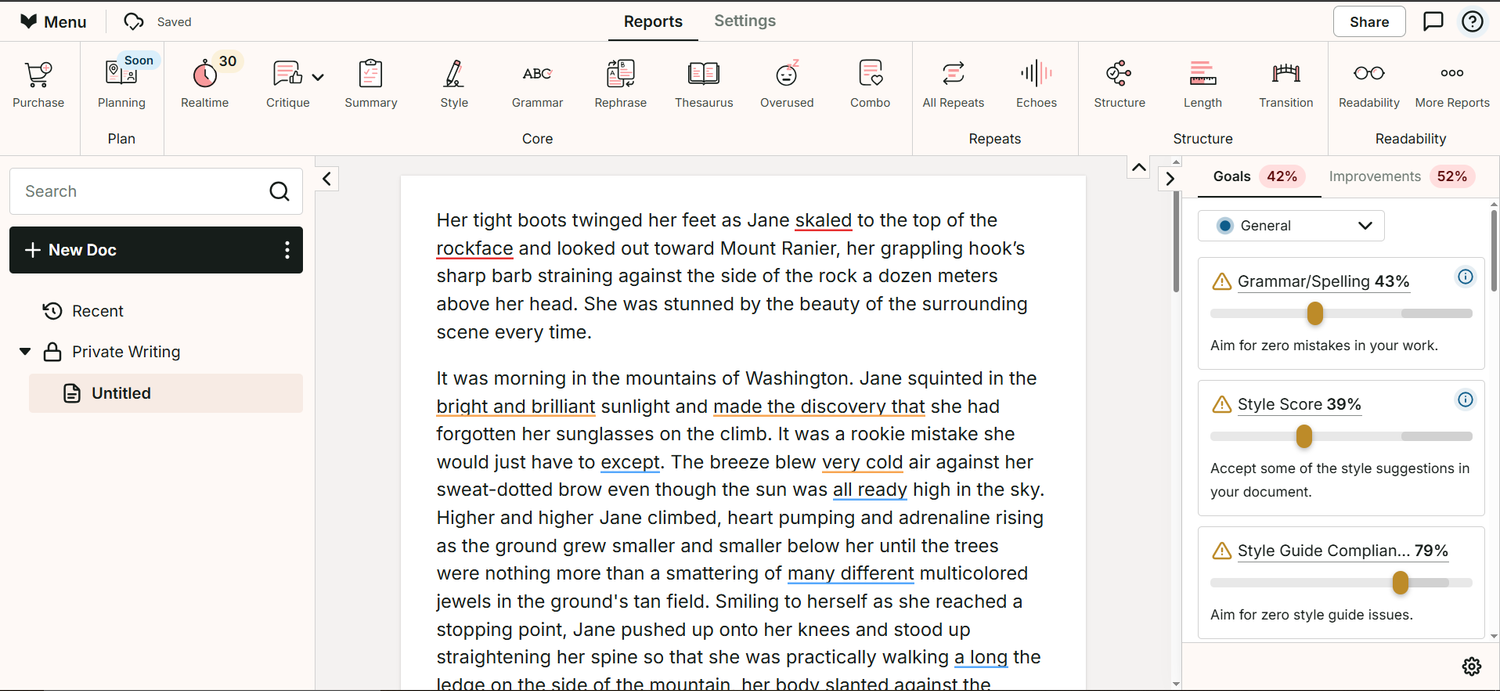Click the flagged phrase "many different"
The image size is (1500, 691).
pyautogui.click(x=851, y=574)
